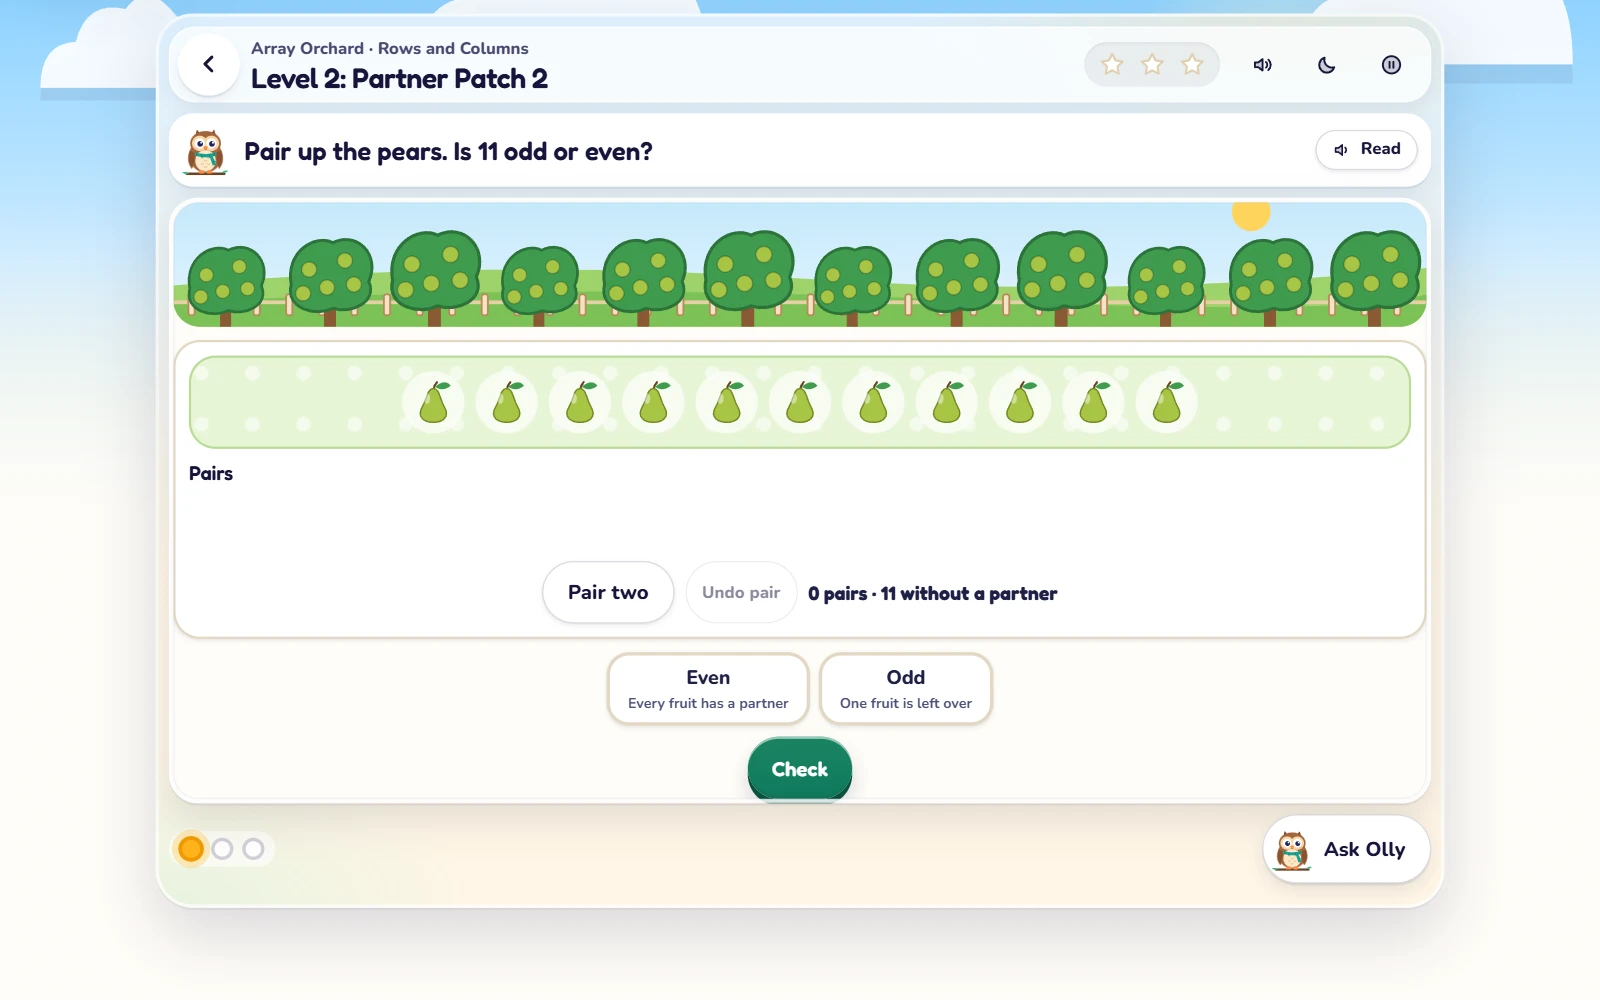The height and width of the screenshot is (1000, 1600).
Task: Click the second star in the rating bar
Action: coord(1152,65)
